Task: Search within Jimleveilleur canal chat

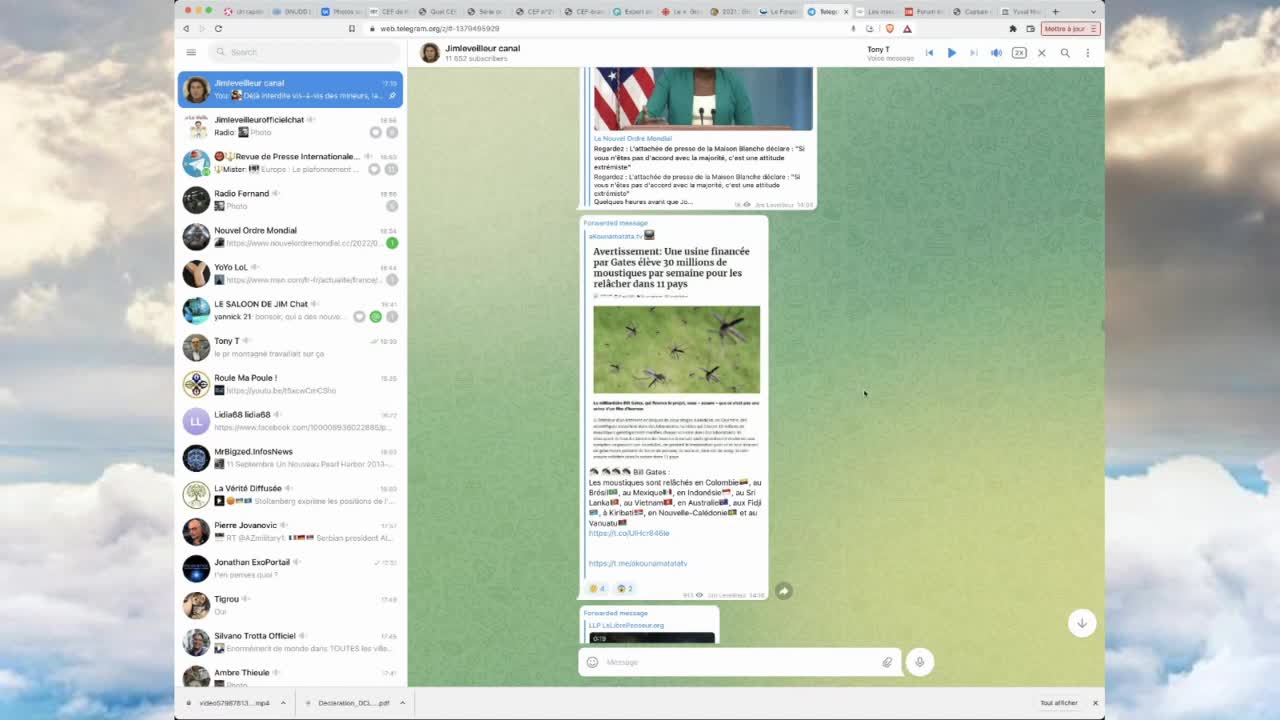Action: (1065, 53)
